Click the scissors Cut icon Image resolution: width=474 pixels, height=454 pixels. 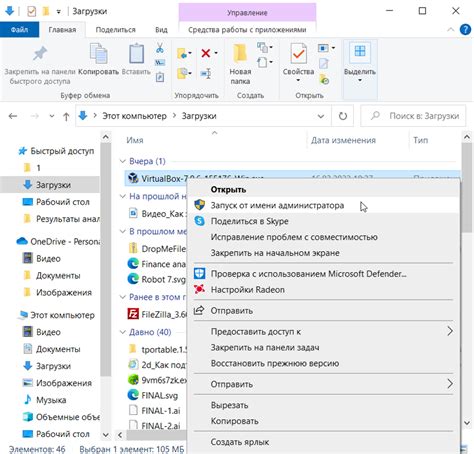point(160,48)
